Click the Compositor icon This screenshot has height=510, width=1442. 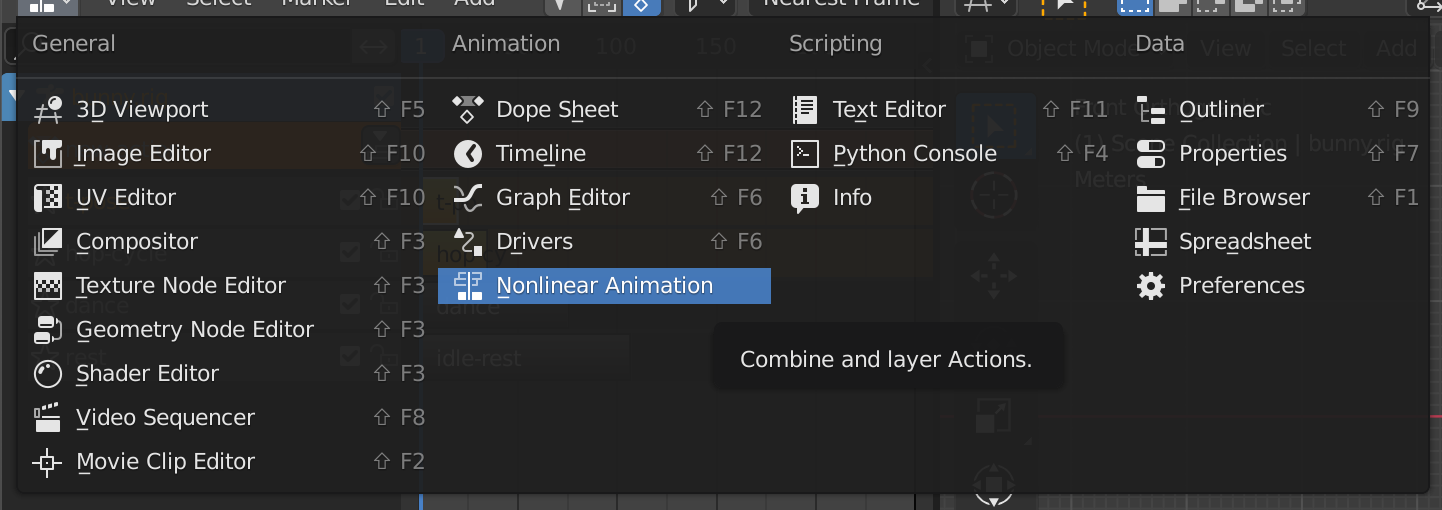click(48, 242)
